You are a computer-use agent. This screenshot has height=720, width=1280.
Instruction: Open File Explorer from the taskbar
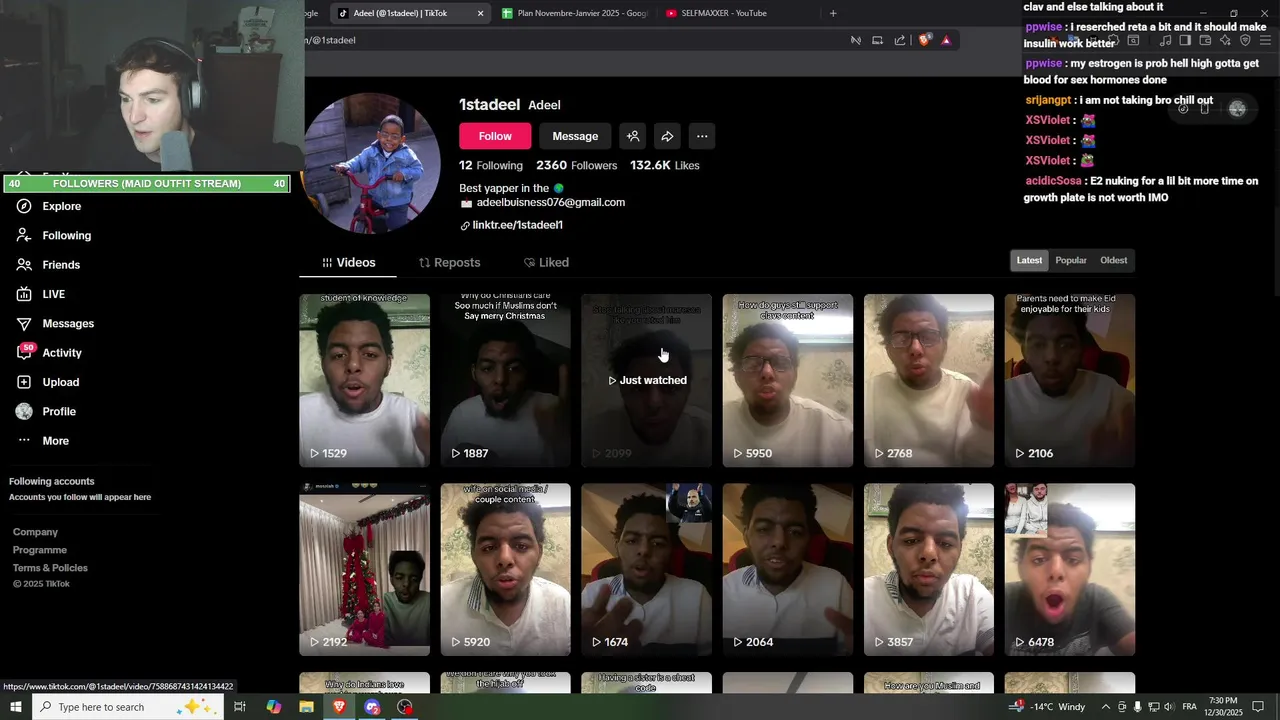coord(307,707)
